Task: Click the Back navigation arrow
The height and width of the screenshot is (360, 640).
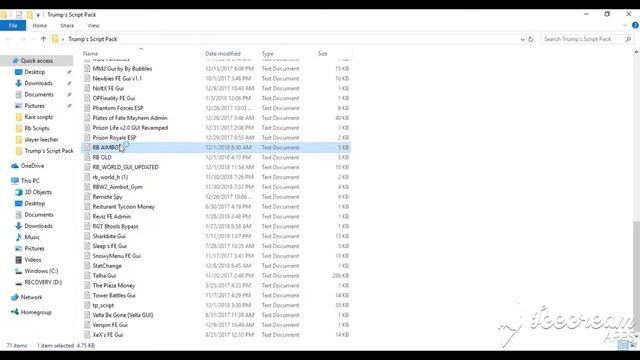Action: [x=9, y=39]
